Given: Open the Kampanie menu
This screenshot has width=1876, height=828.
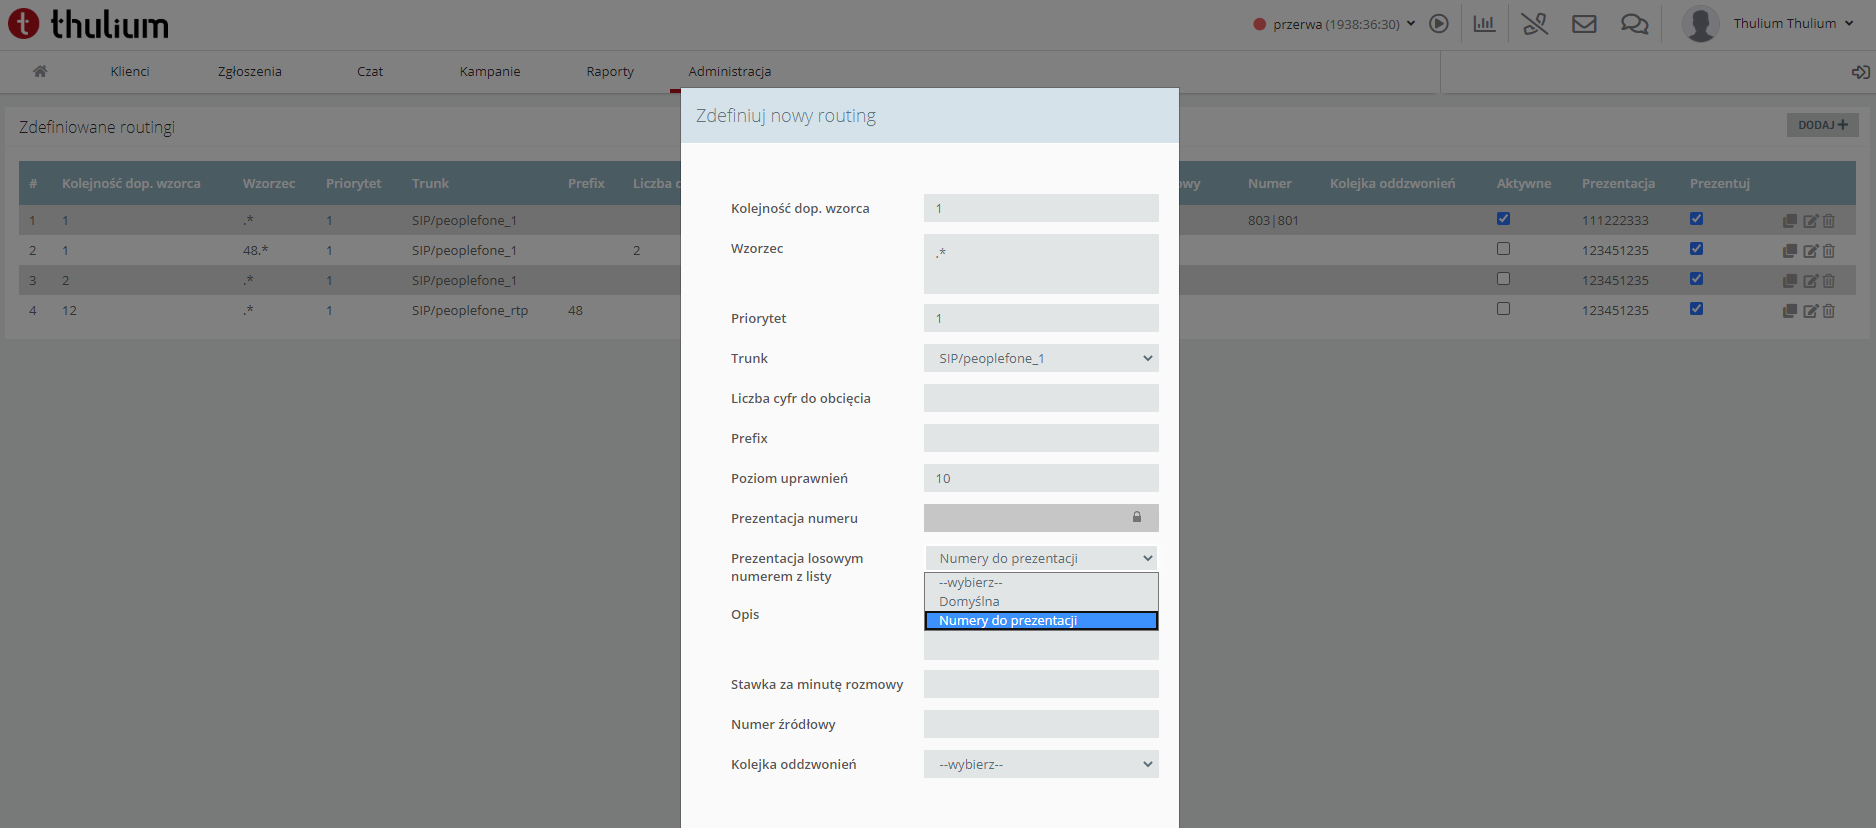Looking at the screenshot, I should click(x=490, y=71).
